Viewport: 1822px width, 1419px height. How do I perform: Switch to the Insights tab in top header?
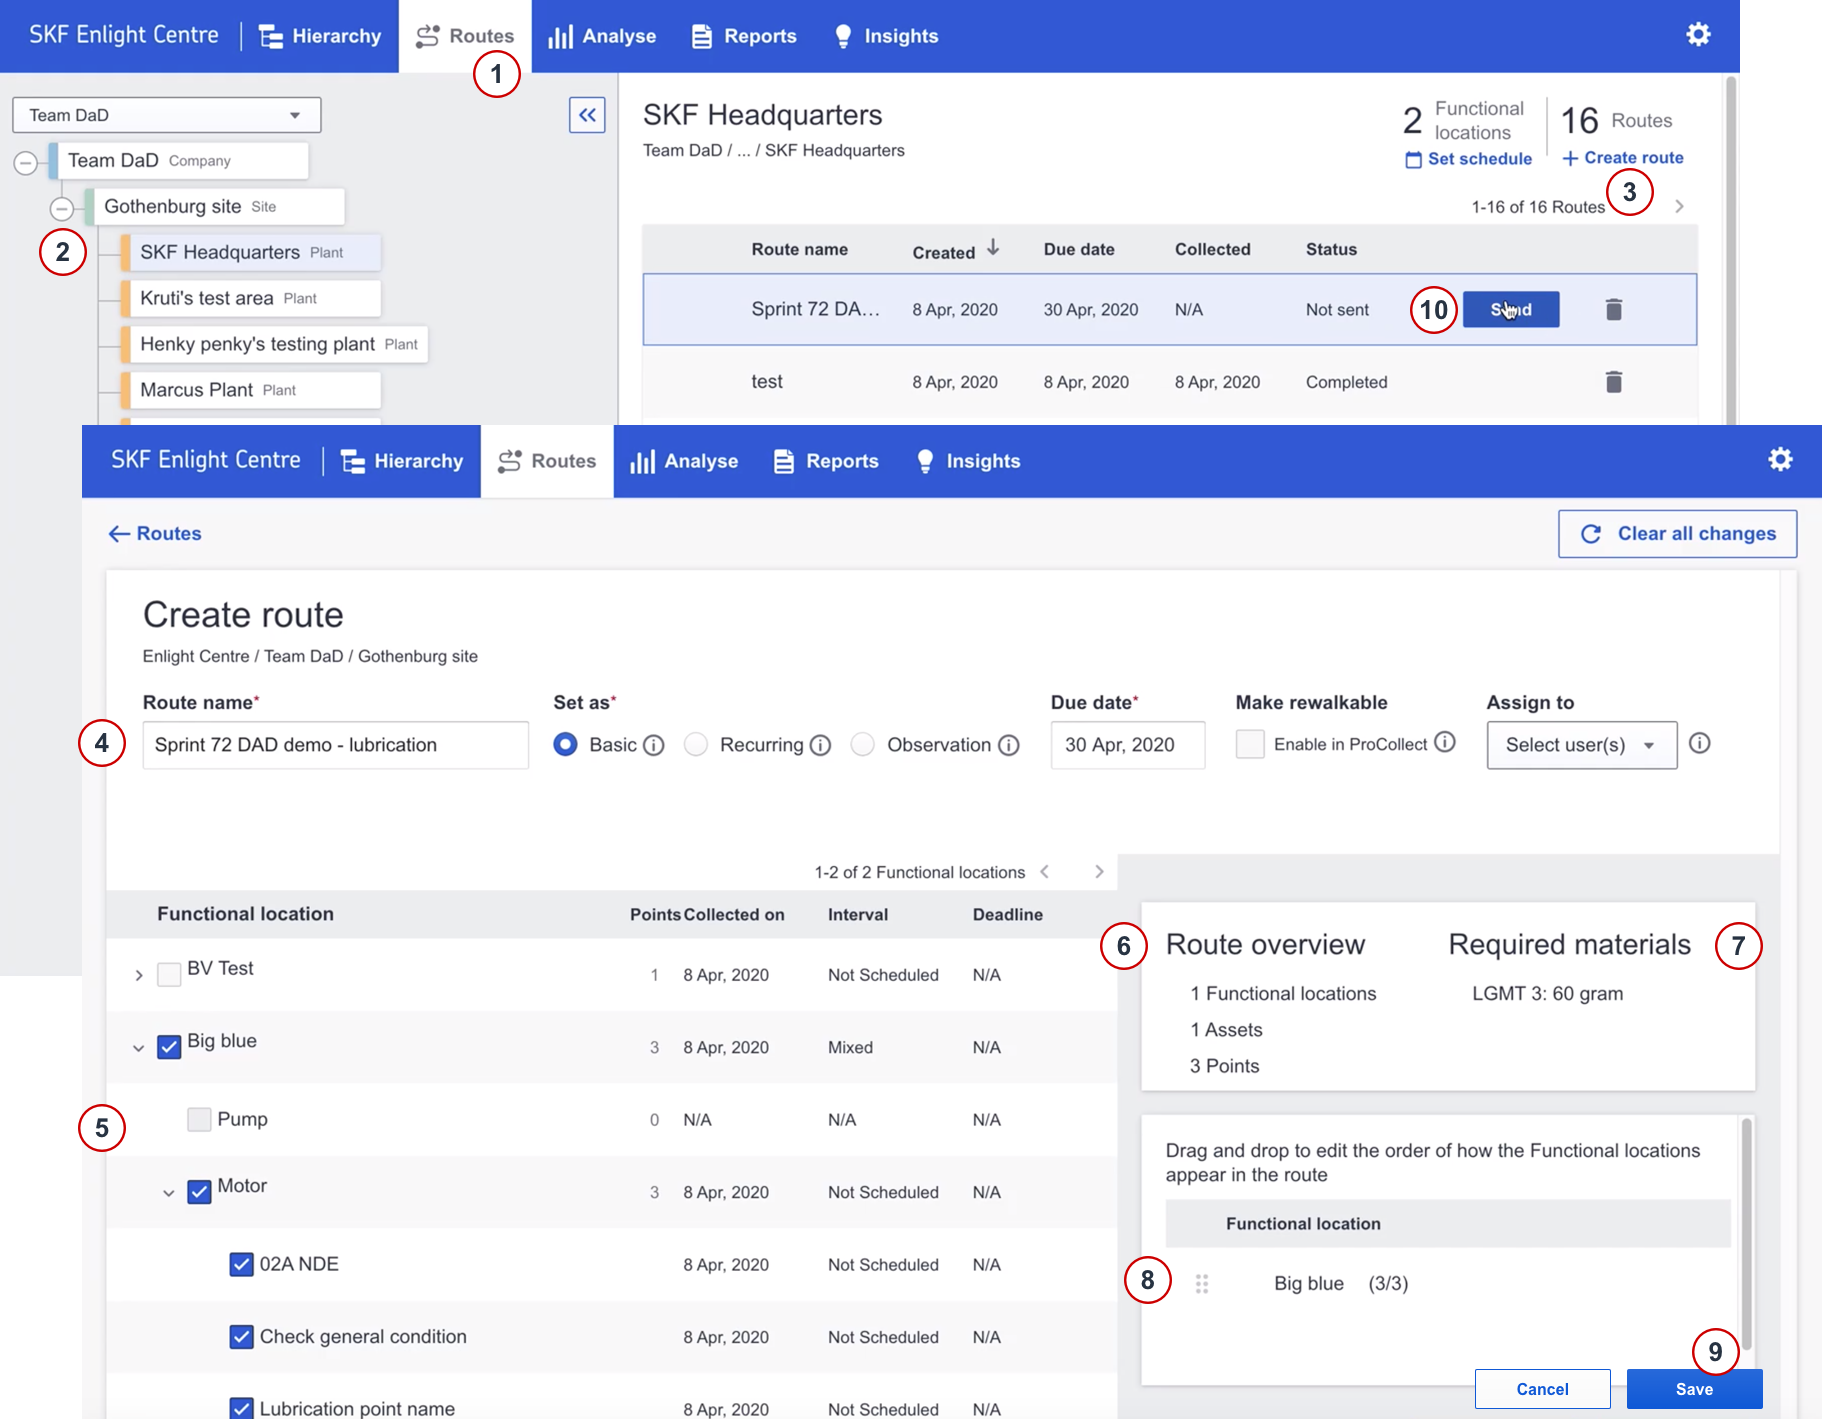click(886, 36)
